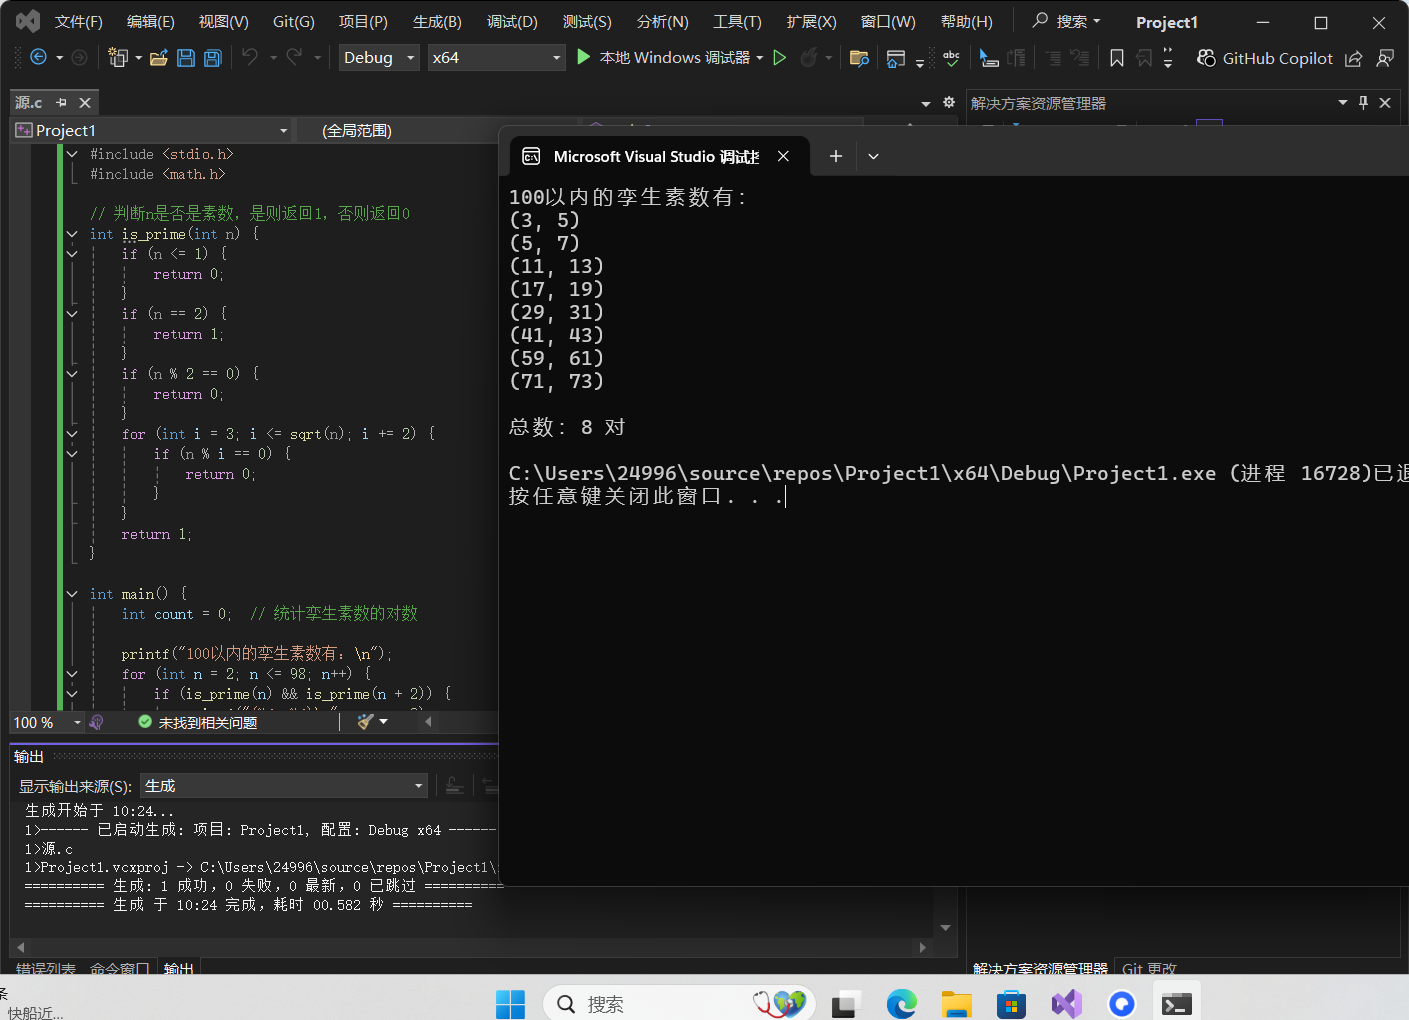Collapse the is_prime function fold arrow
Viewport: 1409px width, 1020px height.
[72, 234]
